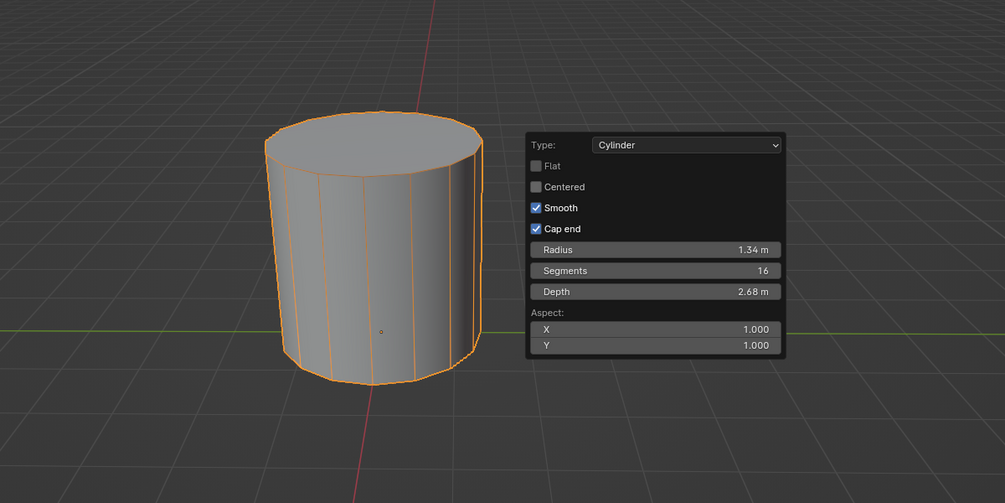The image size is (1005, 503).
Task: Click the Radius field showing 1.34 m
Action: coord(656,250)
